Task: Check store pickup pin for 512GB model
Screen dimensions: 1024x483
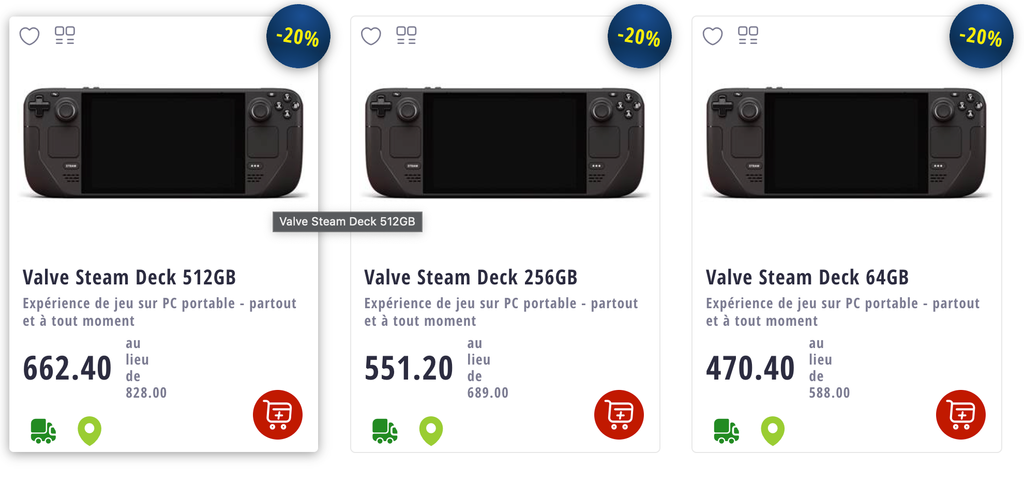Action: (89, 431)
